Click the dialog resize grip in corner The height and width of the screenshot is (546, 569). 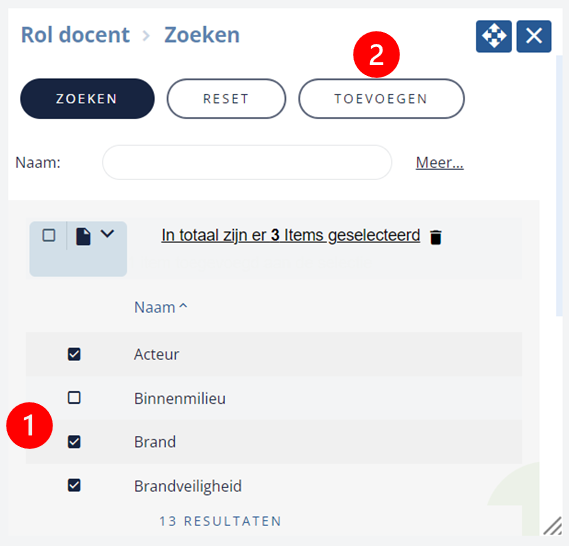click(x=552, y=526)
